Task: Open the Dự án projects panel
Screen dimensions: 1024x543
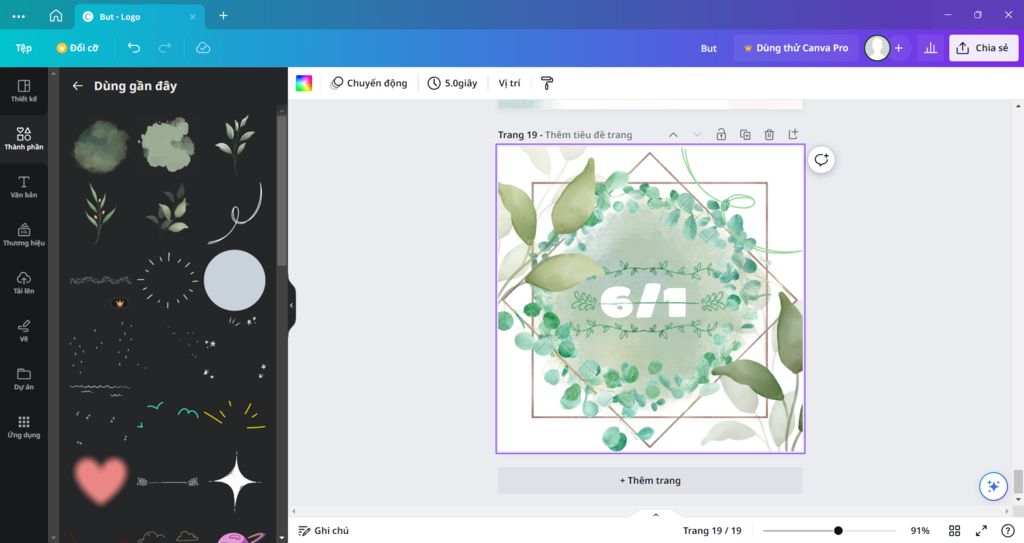Action: point(24,378)
